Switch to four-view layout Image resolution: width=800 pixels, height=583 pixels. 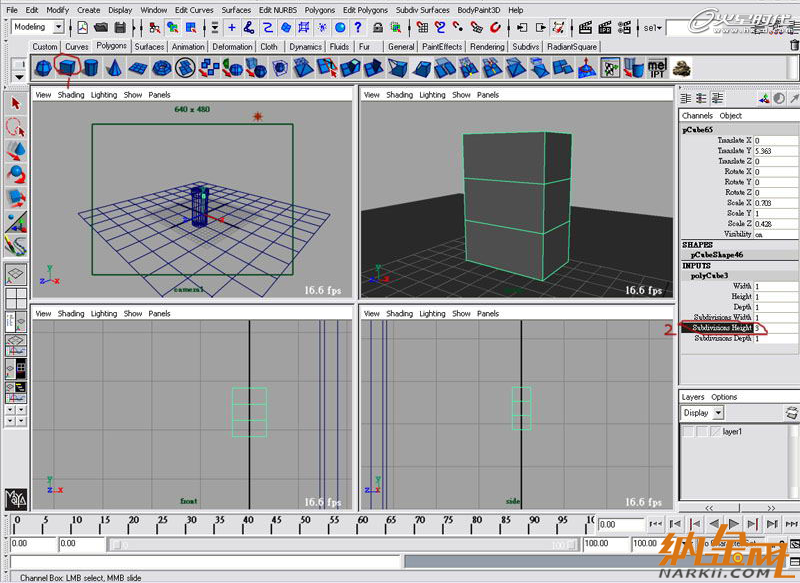[16, 299]
